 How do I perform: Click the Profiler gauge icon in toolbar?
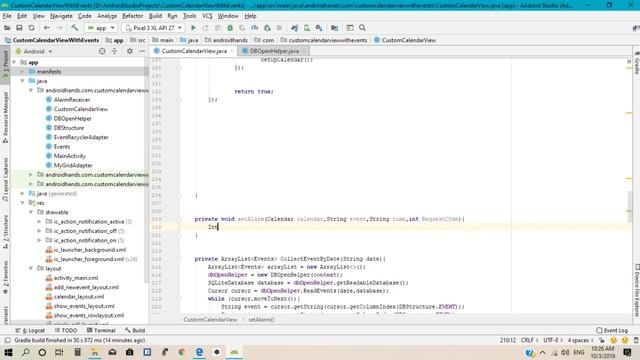click(255, 28)
